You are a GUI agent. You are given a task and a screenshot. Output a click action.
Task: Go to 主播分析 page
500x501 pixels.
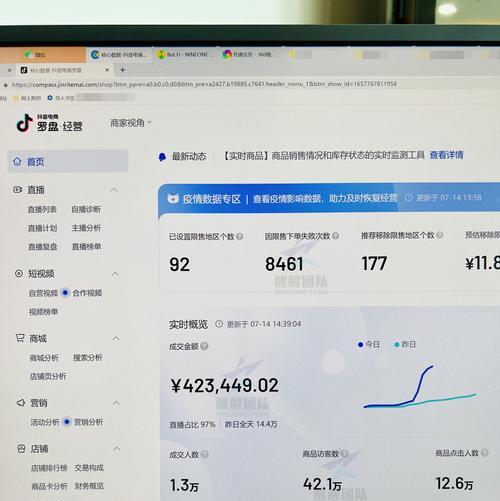click(x=86, y=228)
